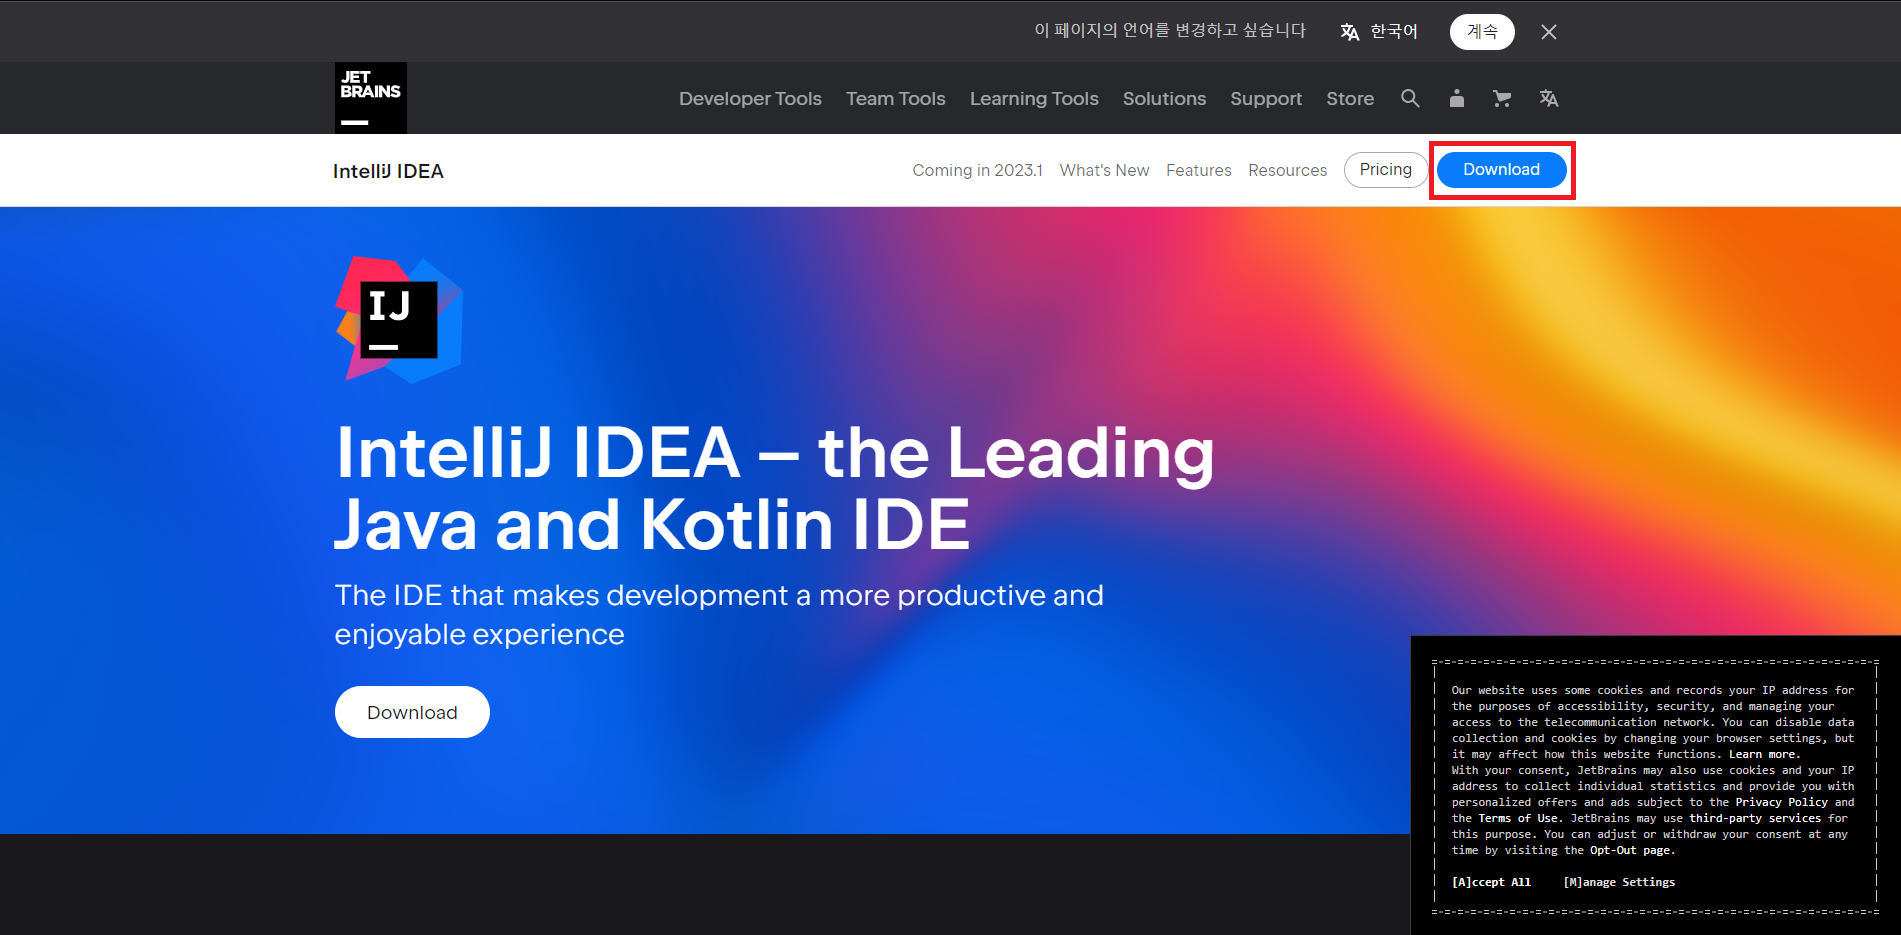Open the Opt-Out page link
This screenshot has width=1901, height=935.
(x=1630, y=850)
